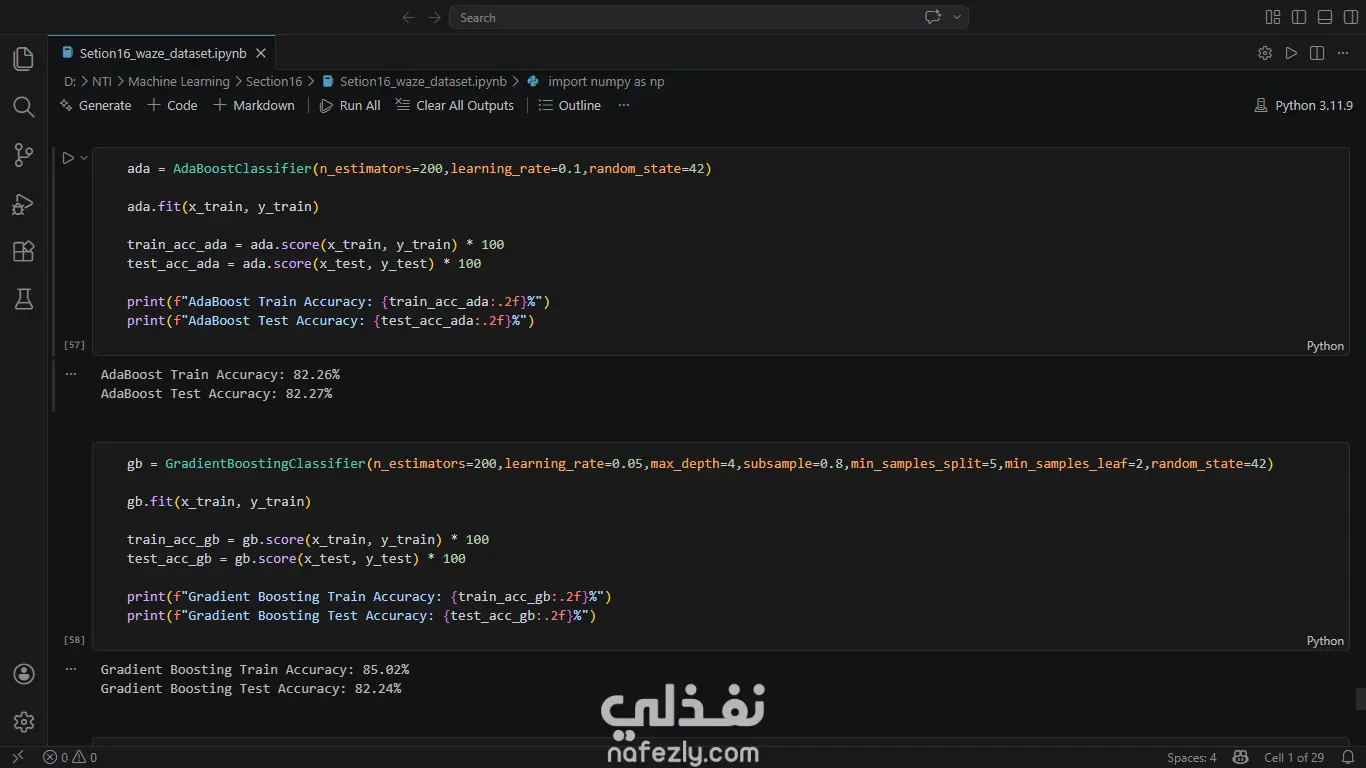
Task: Change language mode of Gradient Boosting cell (Python)
Action: coord(1325,640)
